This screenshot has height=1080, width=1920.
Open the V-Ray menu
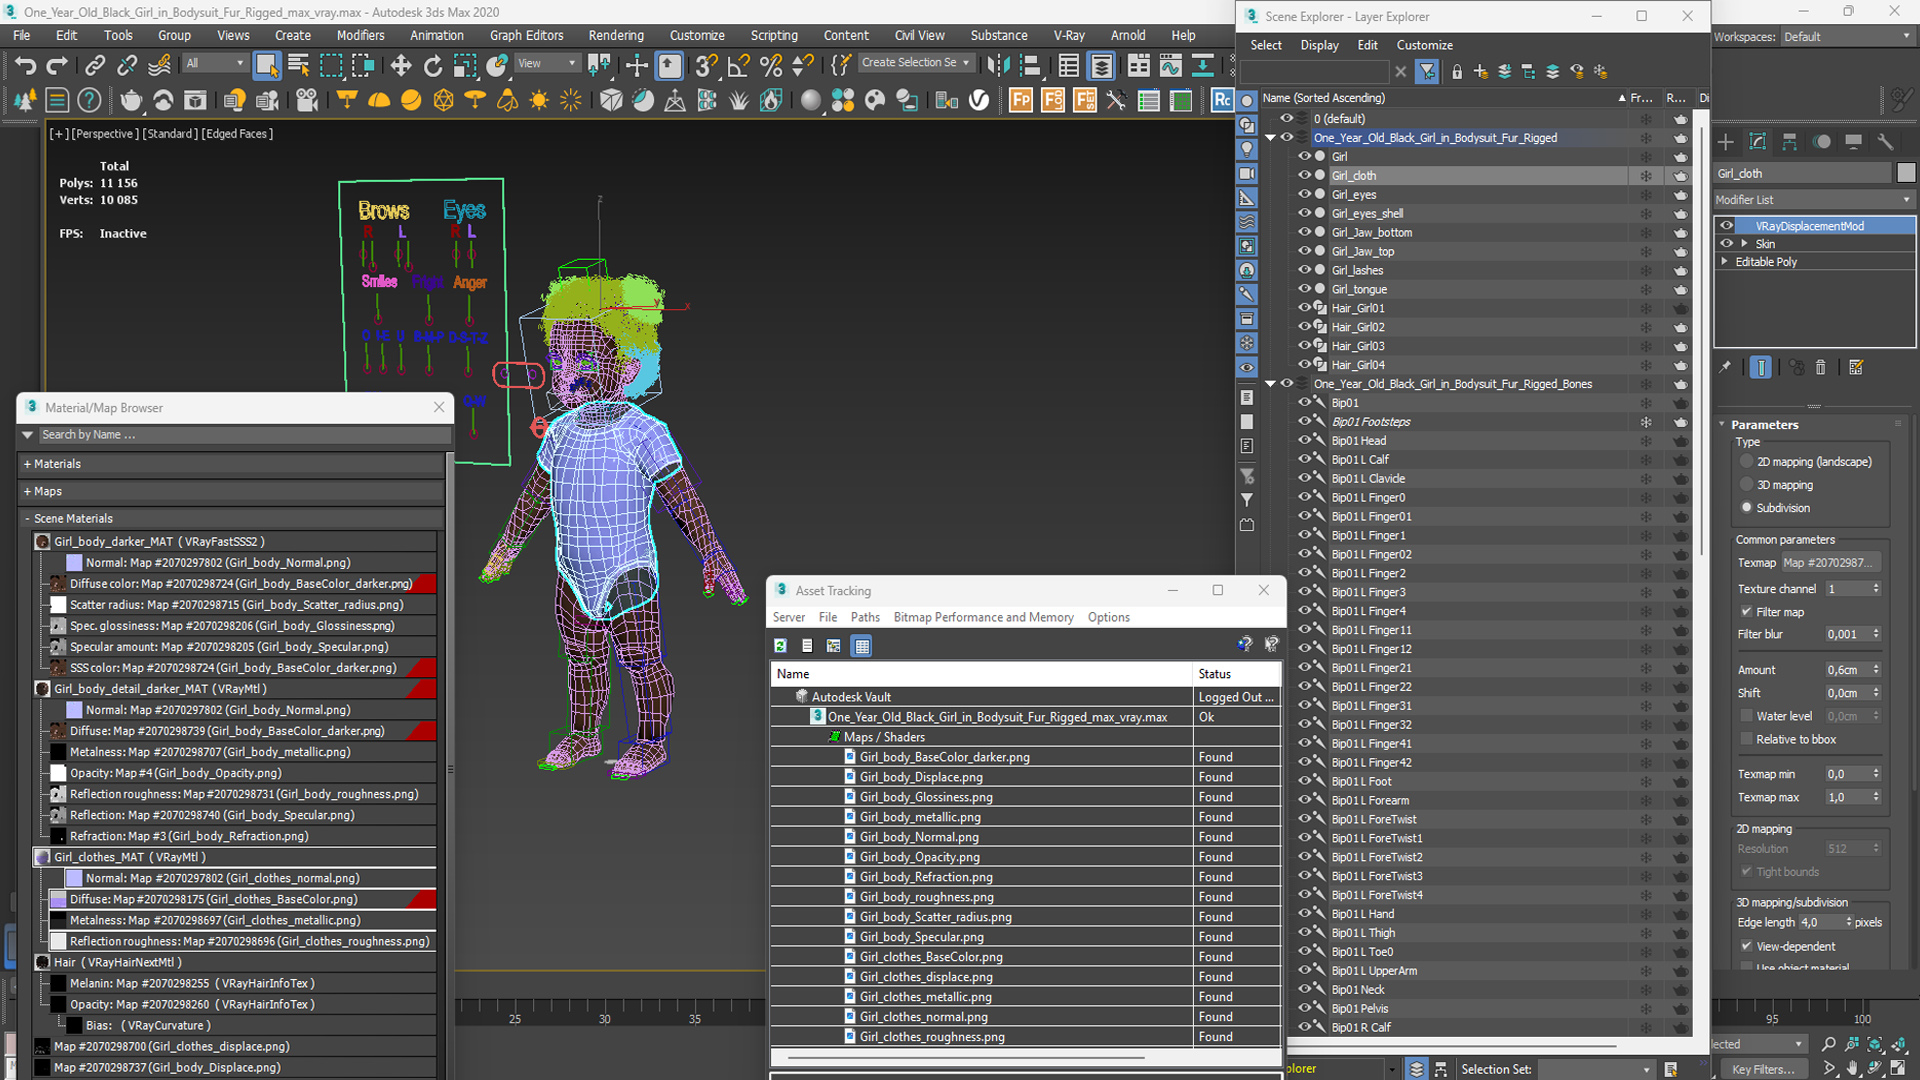point(1068,35)
